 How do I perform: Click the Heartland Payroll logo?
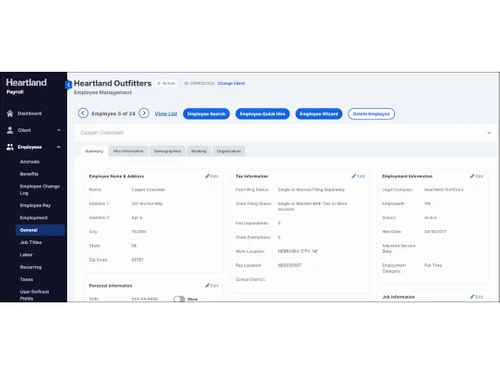[x=26, y=86]
